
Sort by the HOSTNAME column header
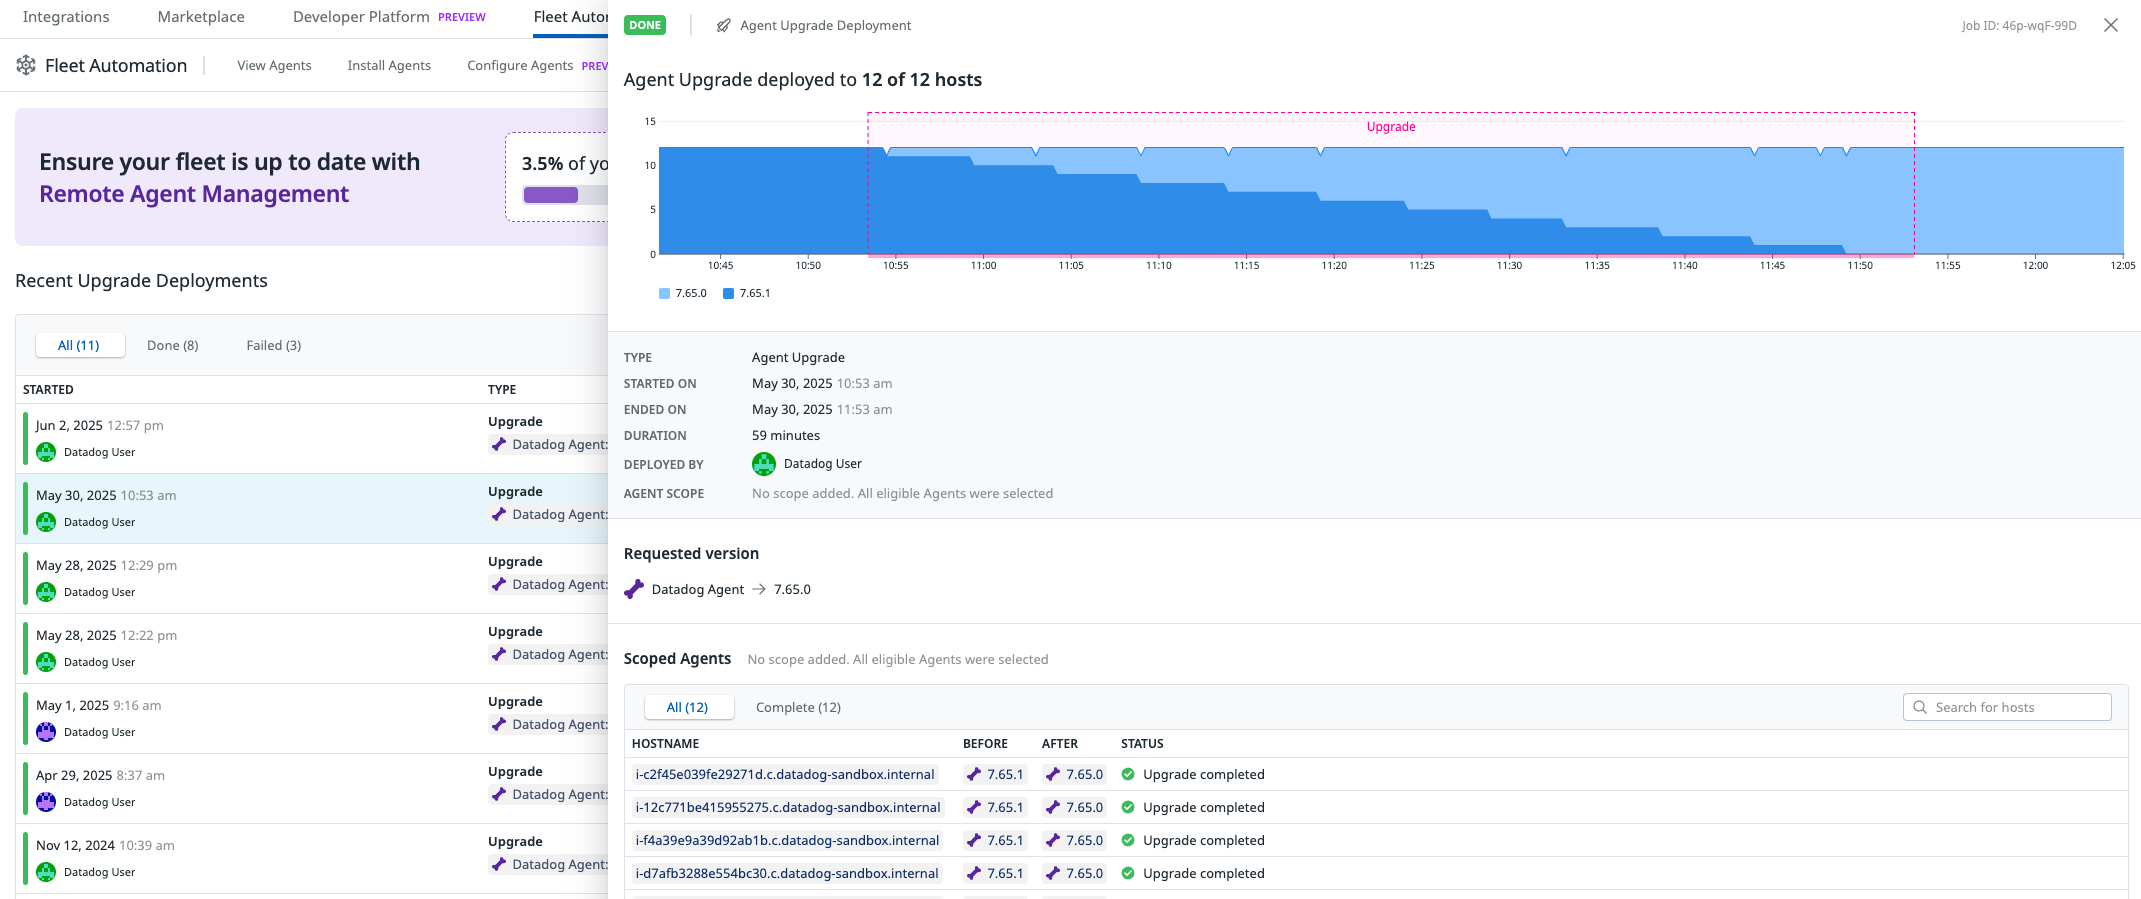[x=665, y=743]
